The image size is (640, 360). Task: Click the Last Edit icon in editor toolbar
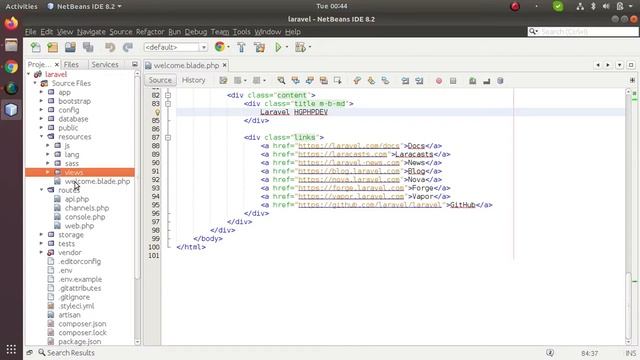pos(223,80)
